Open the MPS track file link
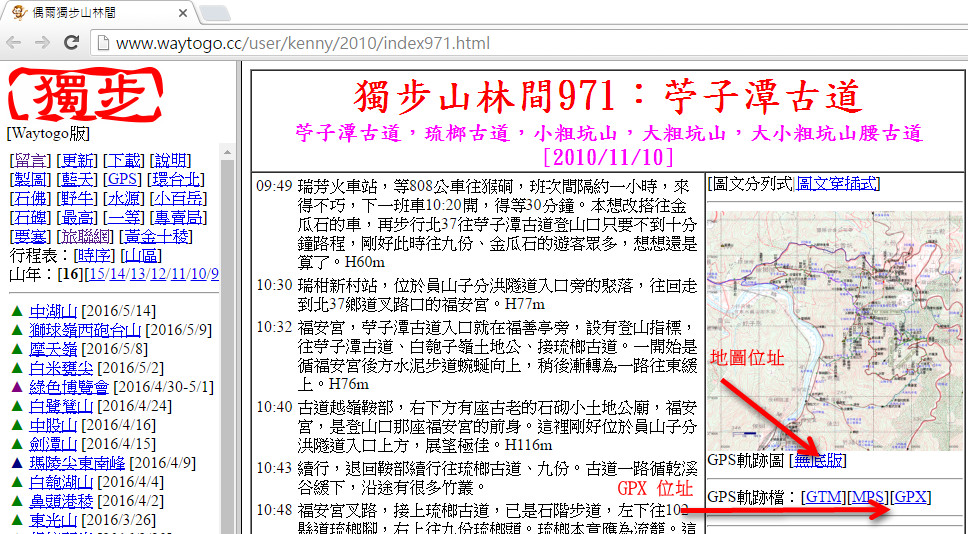The width and height of the screenshot is (968, 534). (868, 497)
